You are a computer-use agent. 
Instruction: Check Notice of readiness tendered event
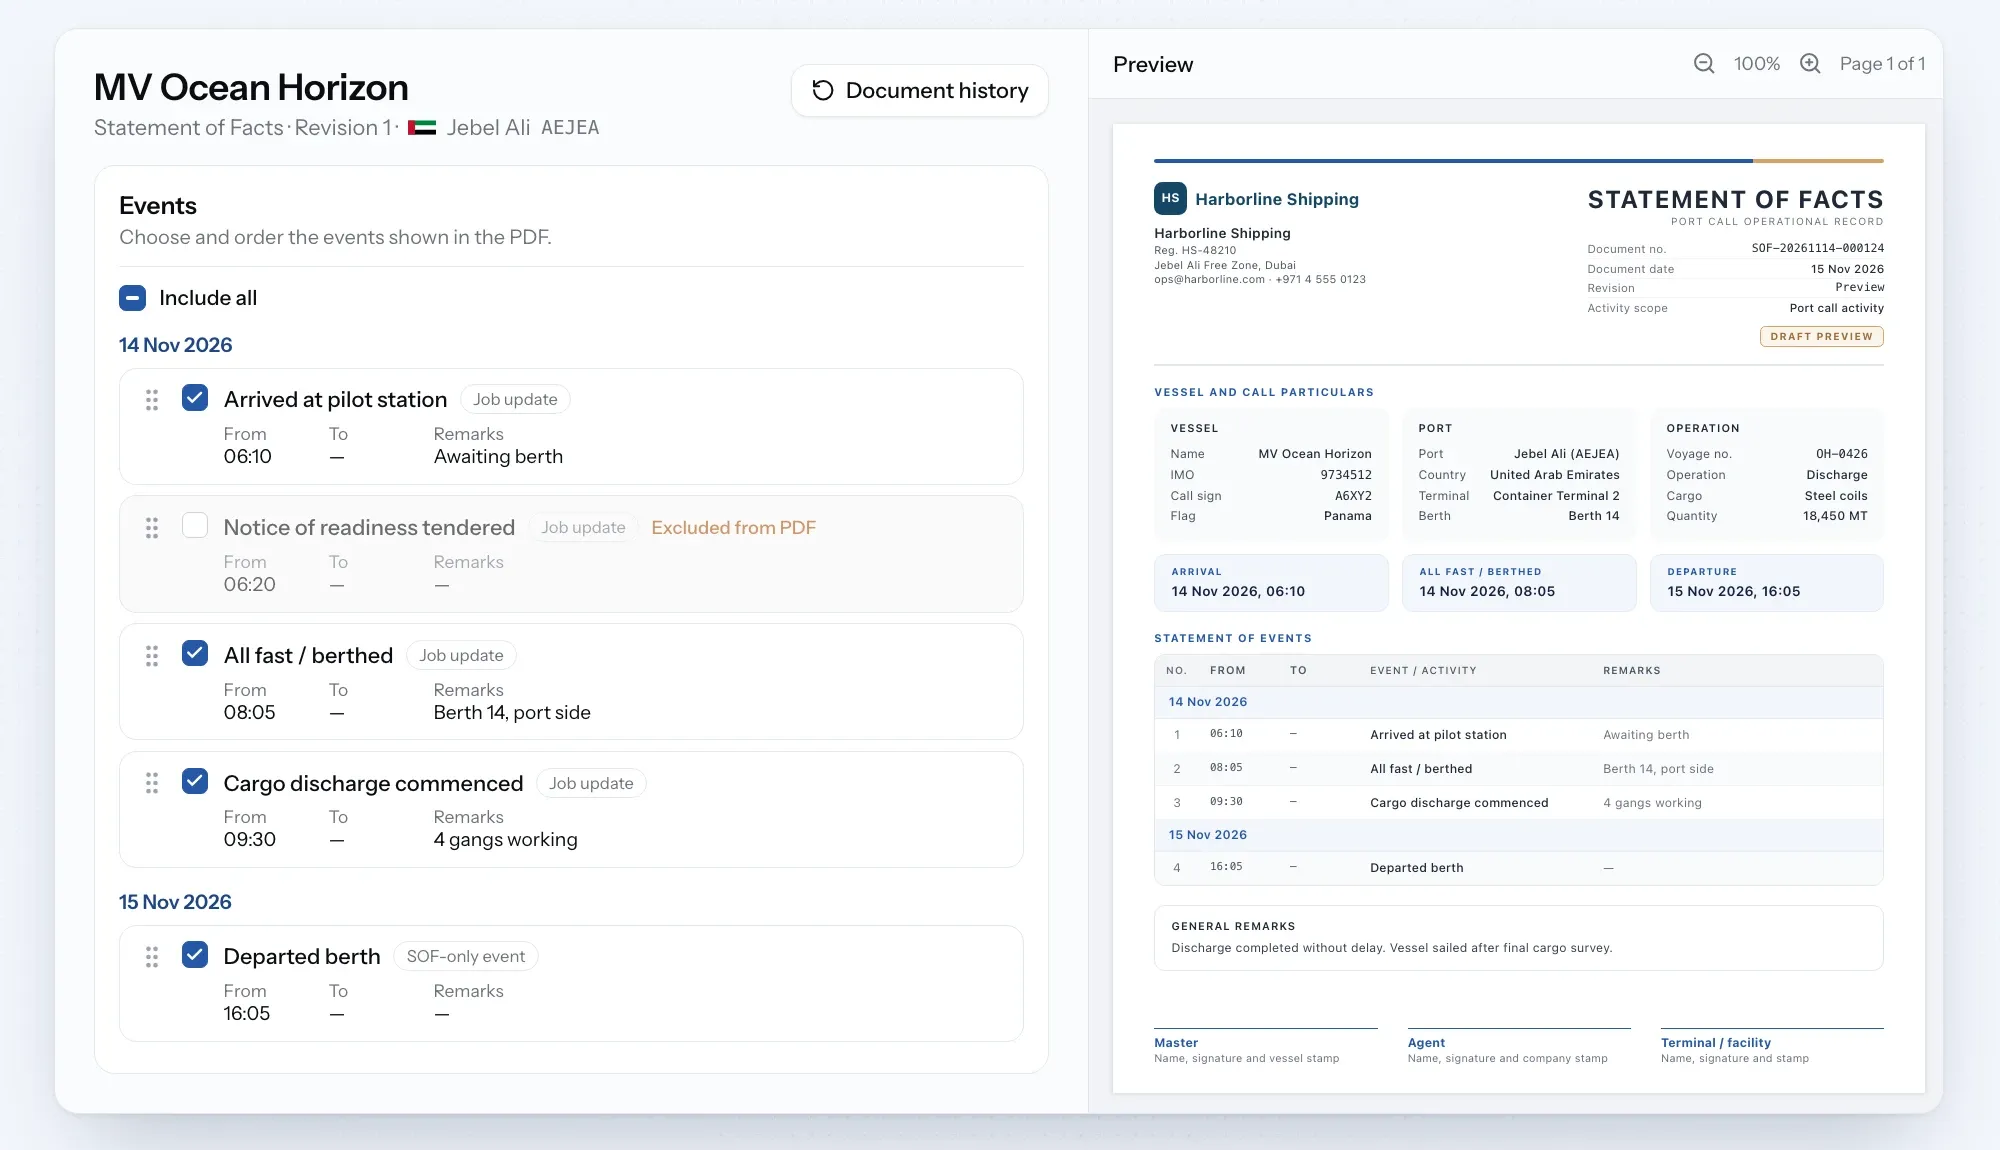tap(195, 526)
